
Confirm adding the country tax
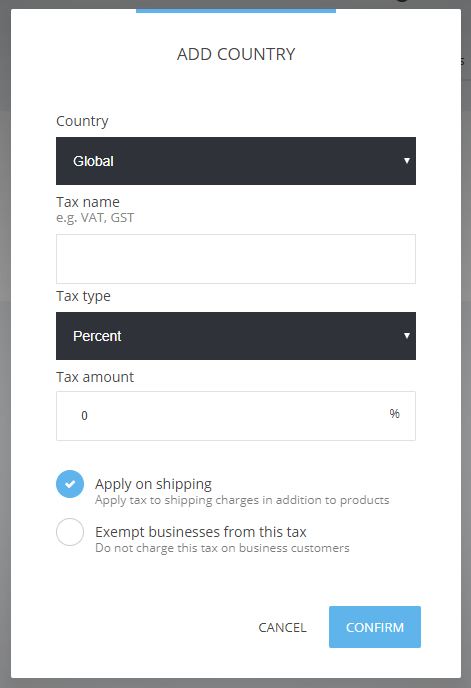(375, 627)
